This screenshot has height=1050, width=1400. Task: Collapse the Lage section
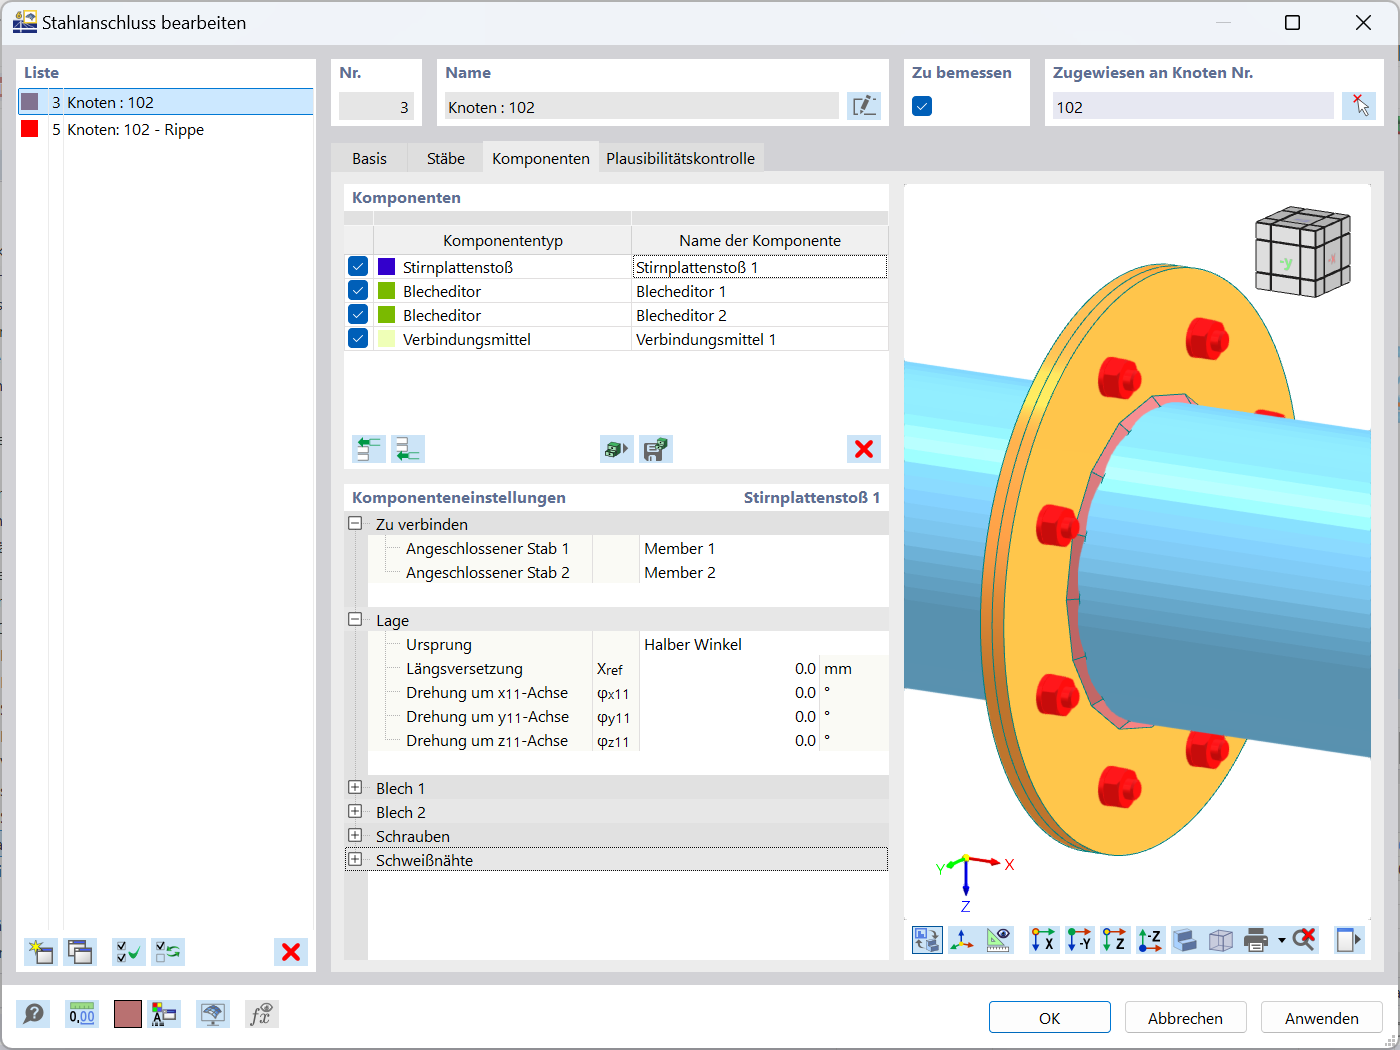coord(356,620)
